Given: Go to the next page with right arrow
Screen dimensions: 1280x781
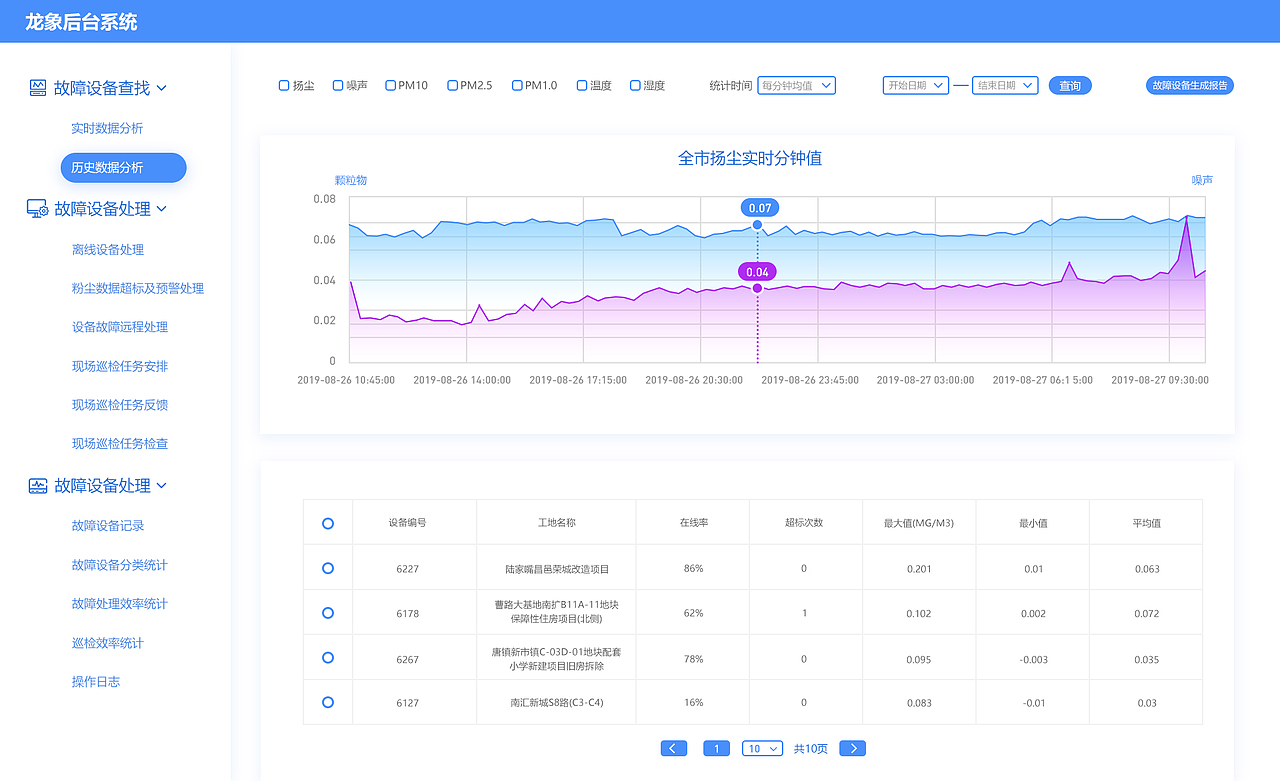Looking at the screenshot, I should [x=852, y=749].
